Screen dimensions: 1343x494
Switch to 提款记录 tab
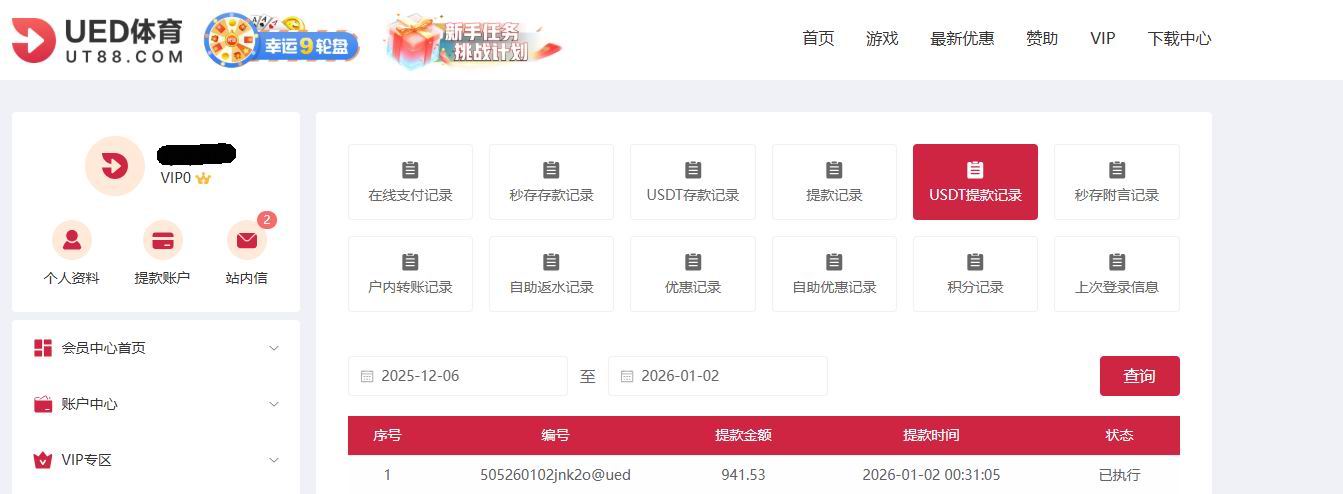[834, 182]
